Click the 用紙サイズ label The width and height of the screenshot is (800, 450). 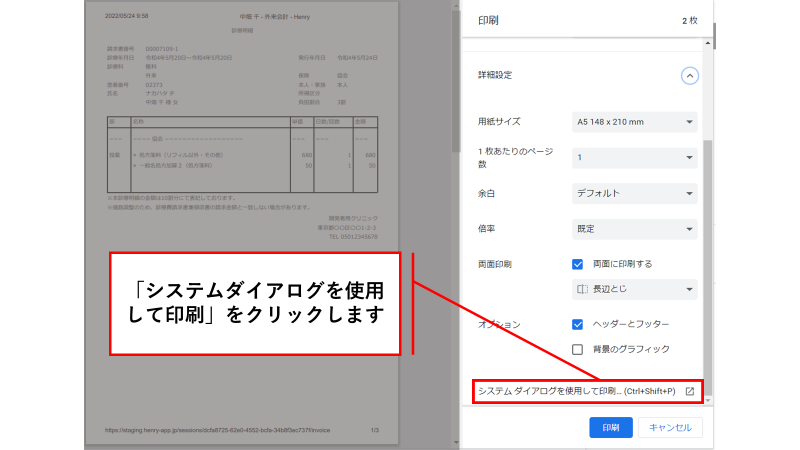[499, 121]
